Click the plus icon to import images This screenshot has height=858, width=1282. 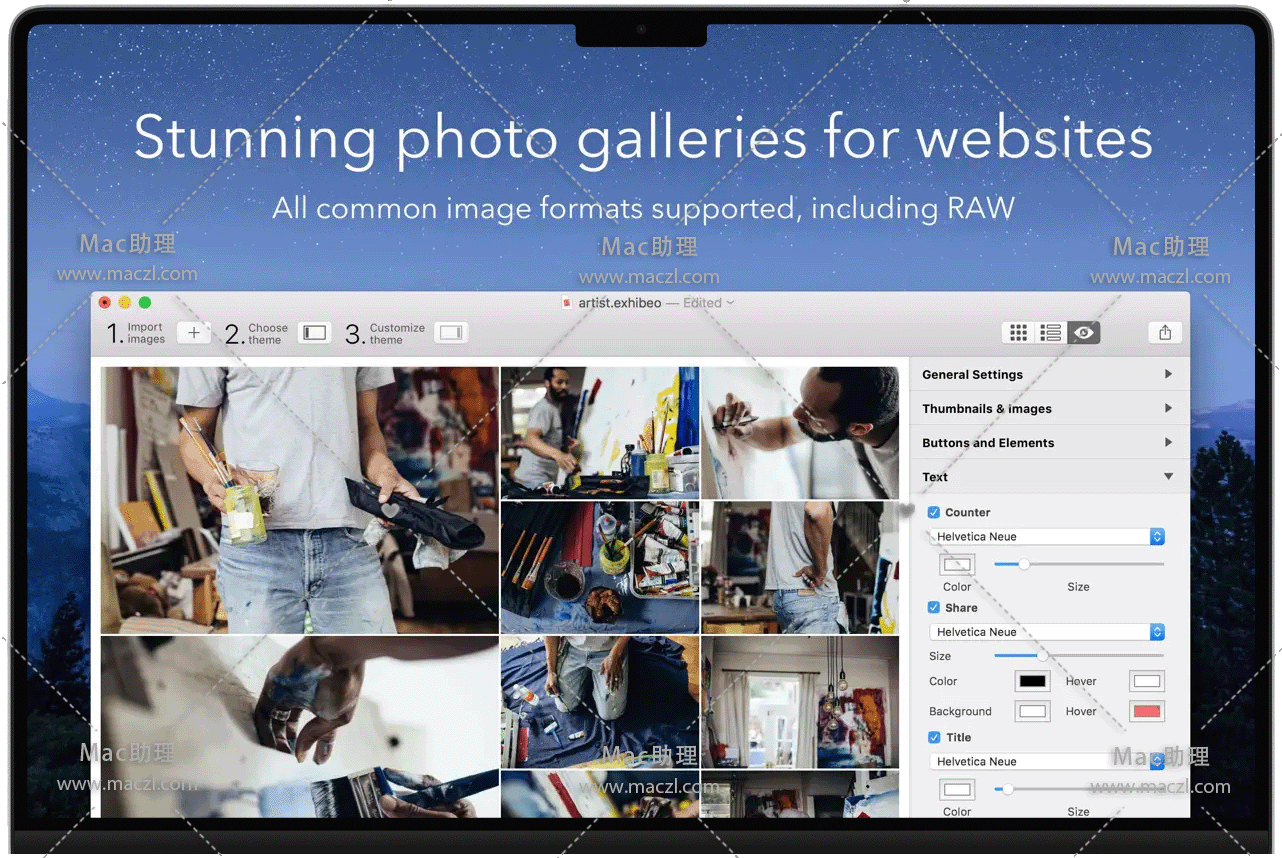194,333
